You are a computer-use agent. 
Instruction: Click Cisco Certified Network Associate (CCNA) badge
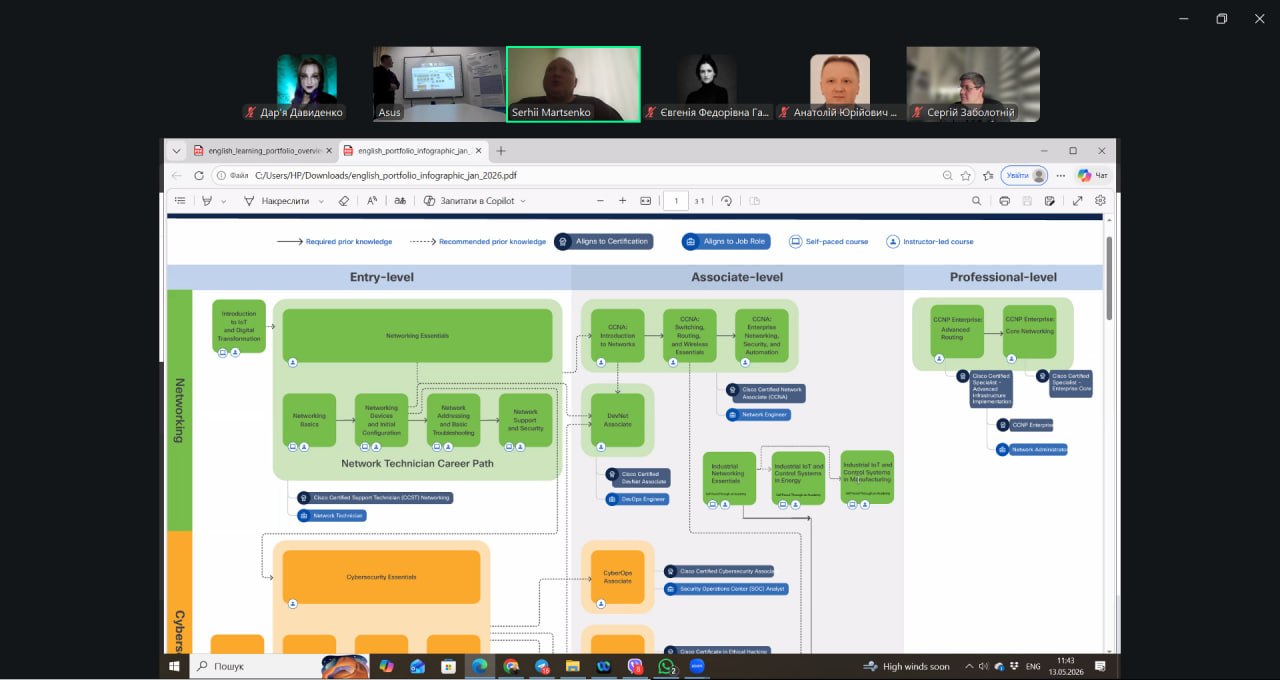(x=765, y=392)
